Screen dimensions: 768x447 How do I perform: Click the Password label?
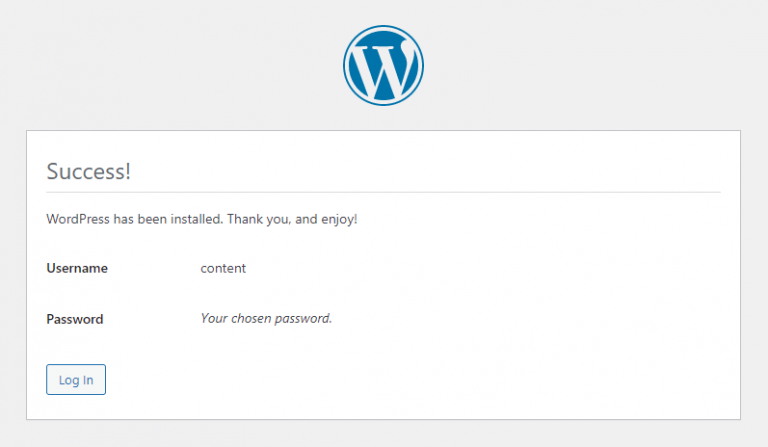click(x=75, y=319)
